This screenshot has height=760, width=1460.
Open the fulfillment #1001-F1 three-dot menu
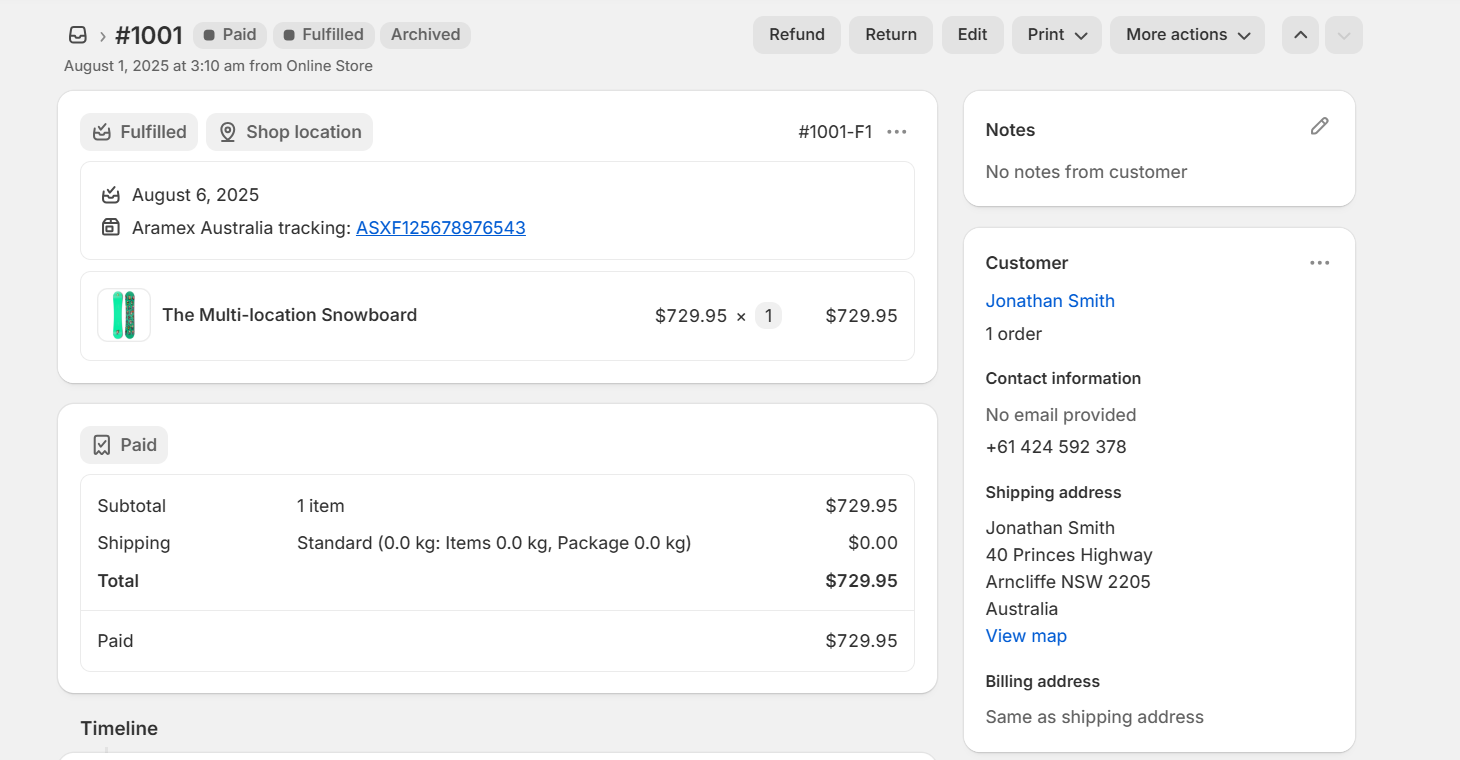(897, 132)
